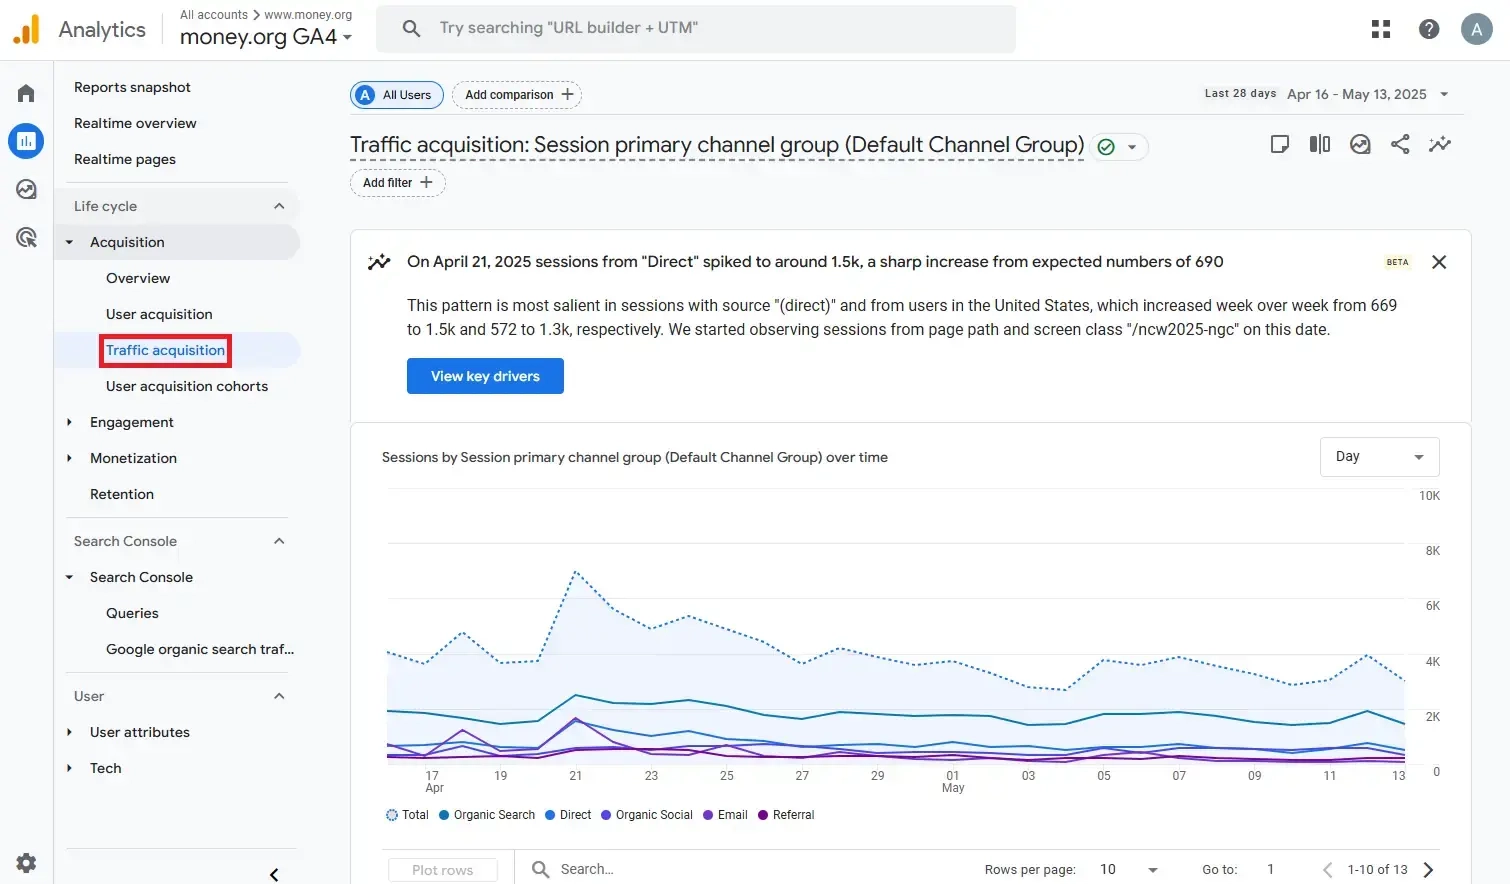The image size is (1510, 884).
Task: Click the View key drivers button
Action: 485,376
